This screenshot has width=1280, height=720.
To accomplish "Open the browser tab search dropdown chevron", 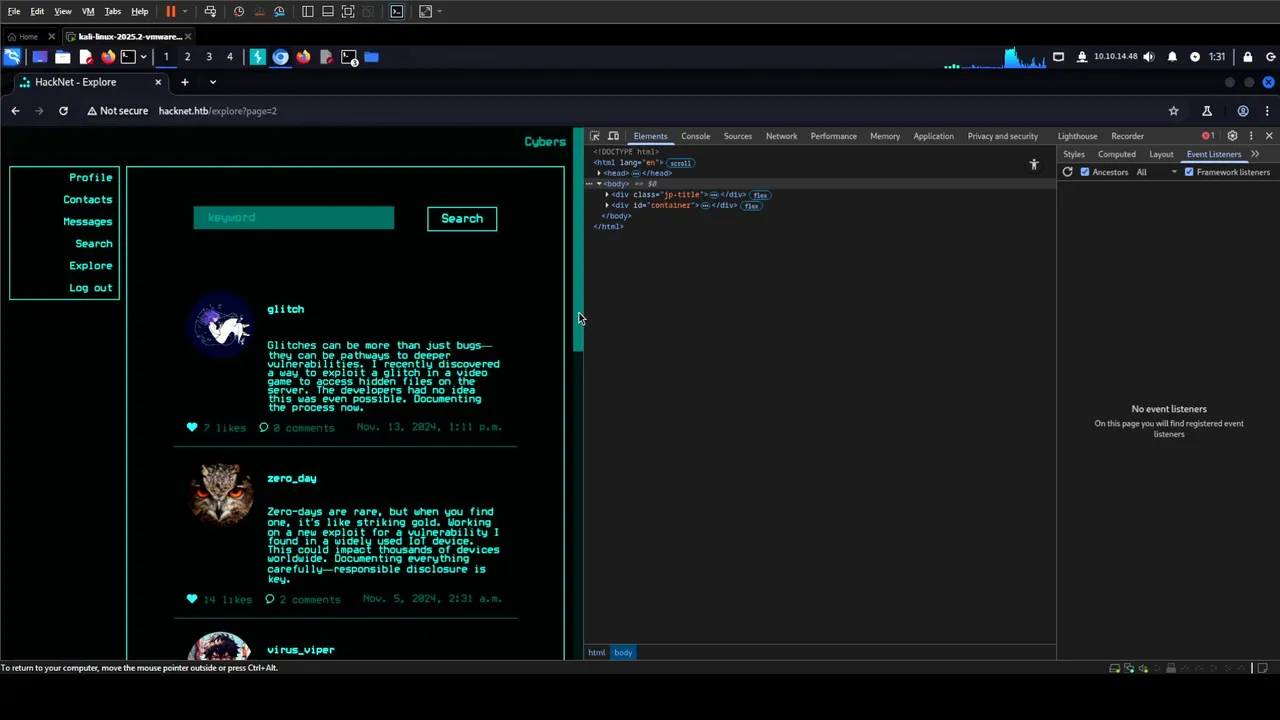I will 212,82.
